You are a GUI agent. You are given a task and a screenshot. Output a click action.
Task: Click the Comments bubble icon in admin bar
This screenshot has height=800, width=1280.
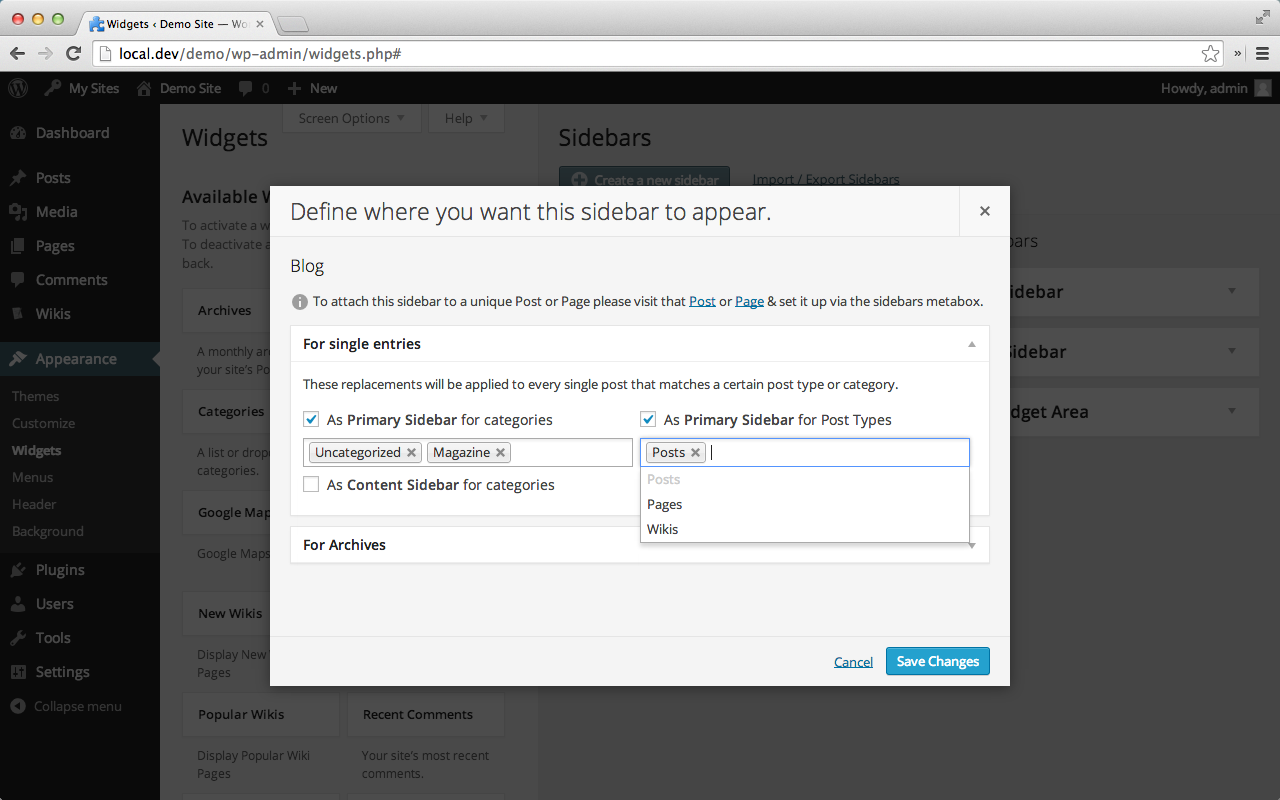point(246,88)
